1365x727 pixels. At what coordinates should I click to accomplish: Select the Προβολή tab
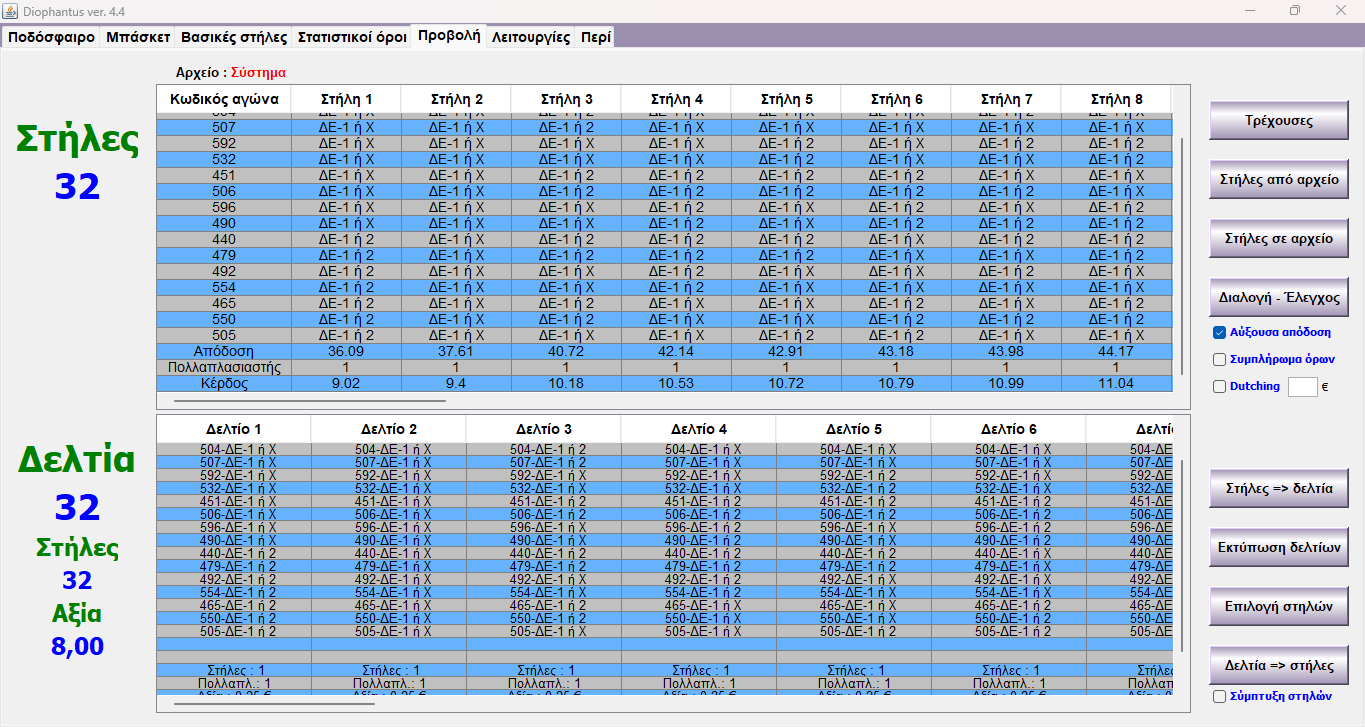pos(449,36)
